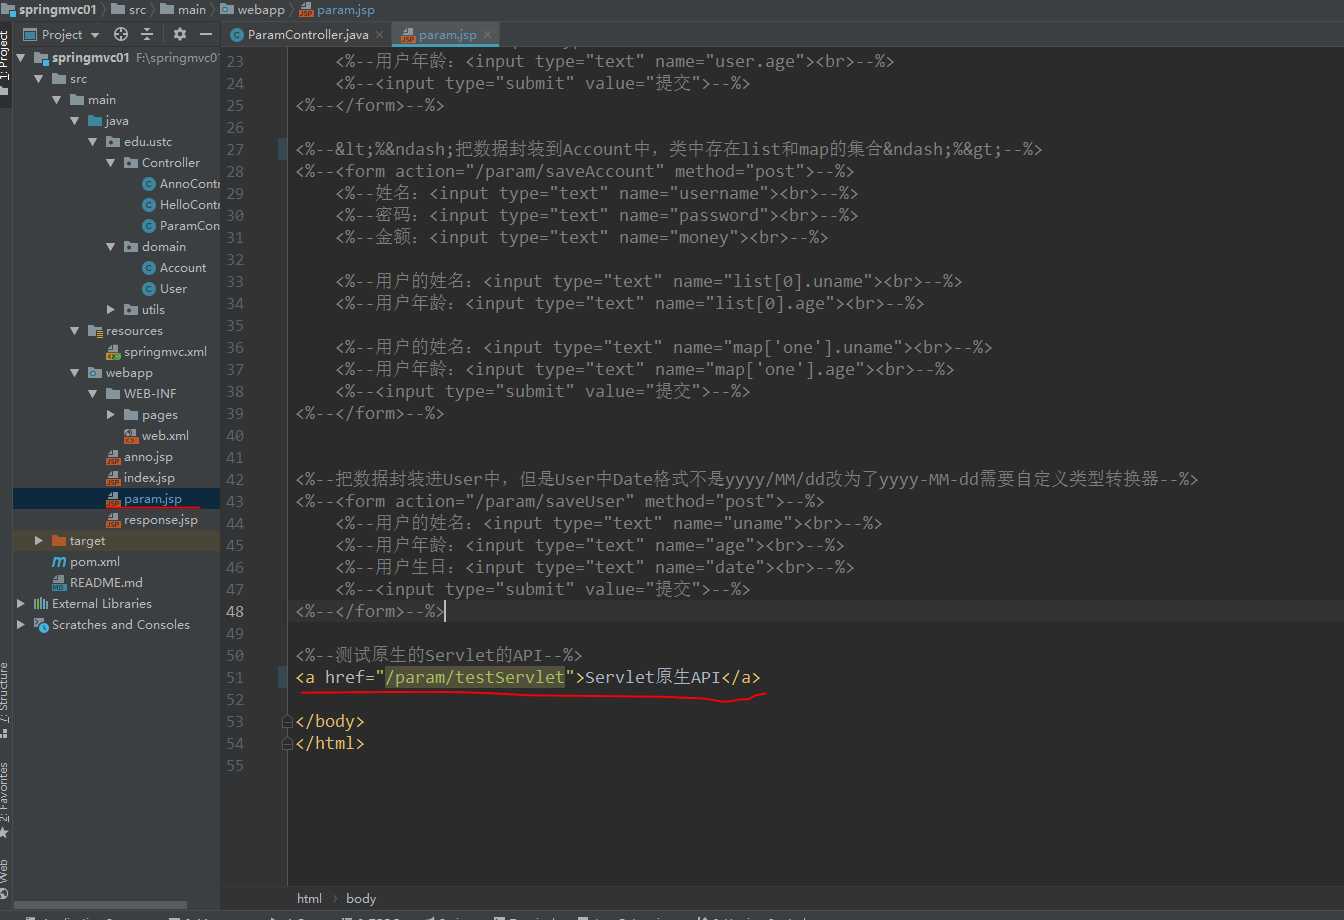Close the param.jsp editor tab
The height and width of the screenshot is (920, 1344).
point(488,35)
